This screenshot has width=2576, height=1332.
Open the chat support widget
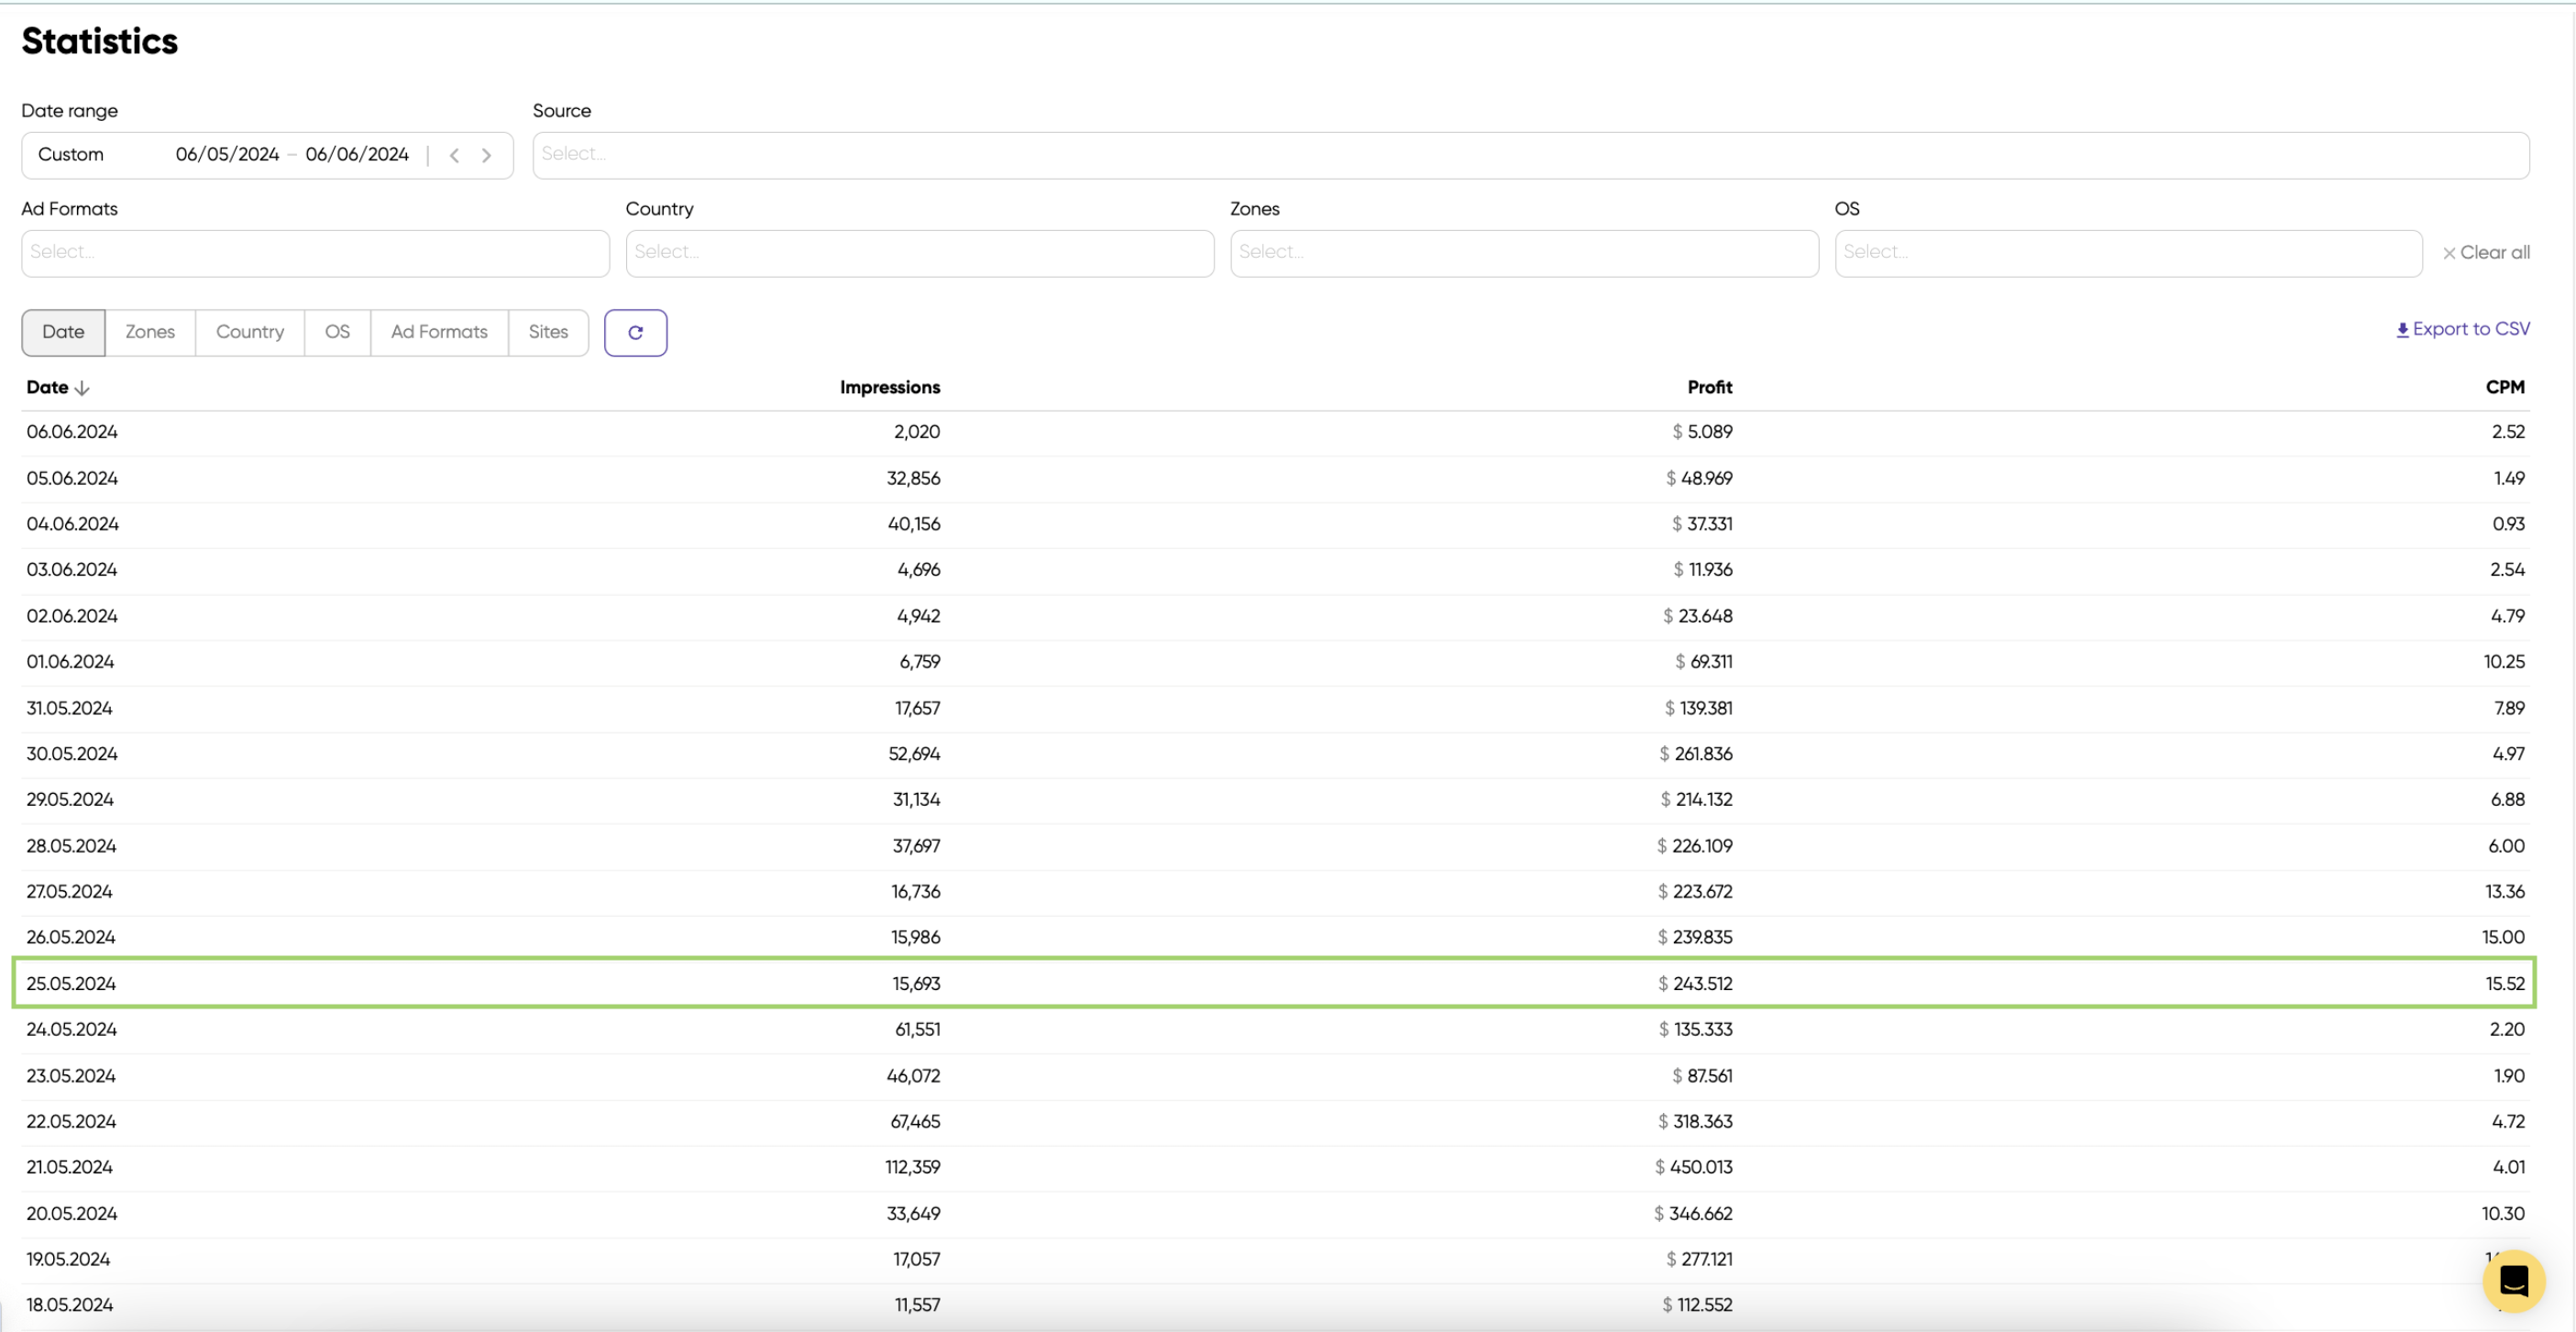pyautogui.click(x=2512, y=1281)
